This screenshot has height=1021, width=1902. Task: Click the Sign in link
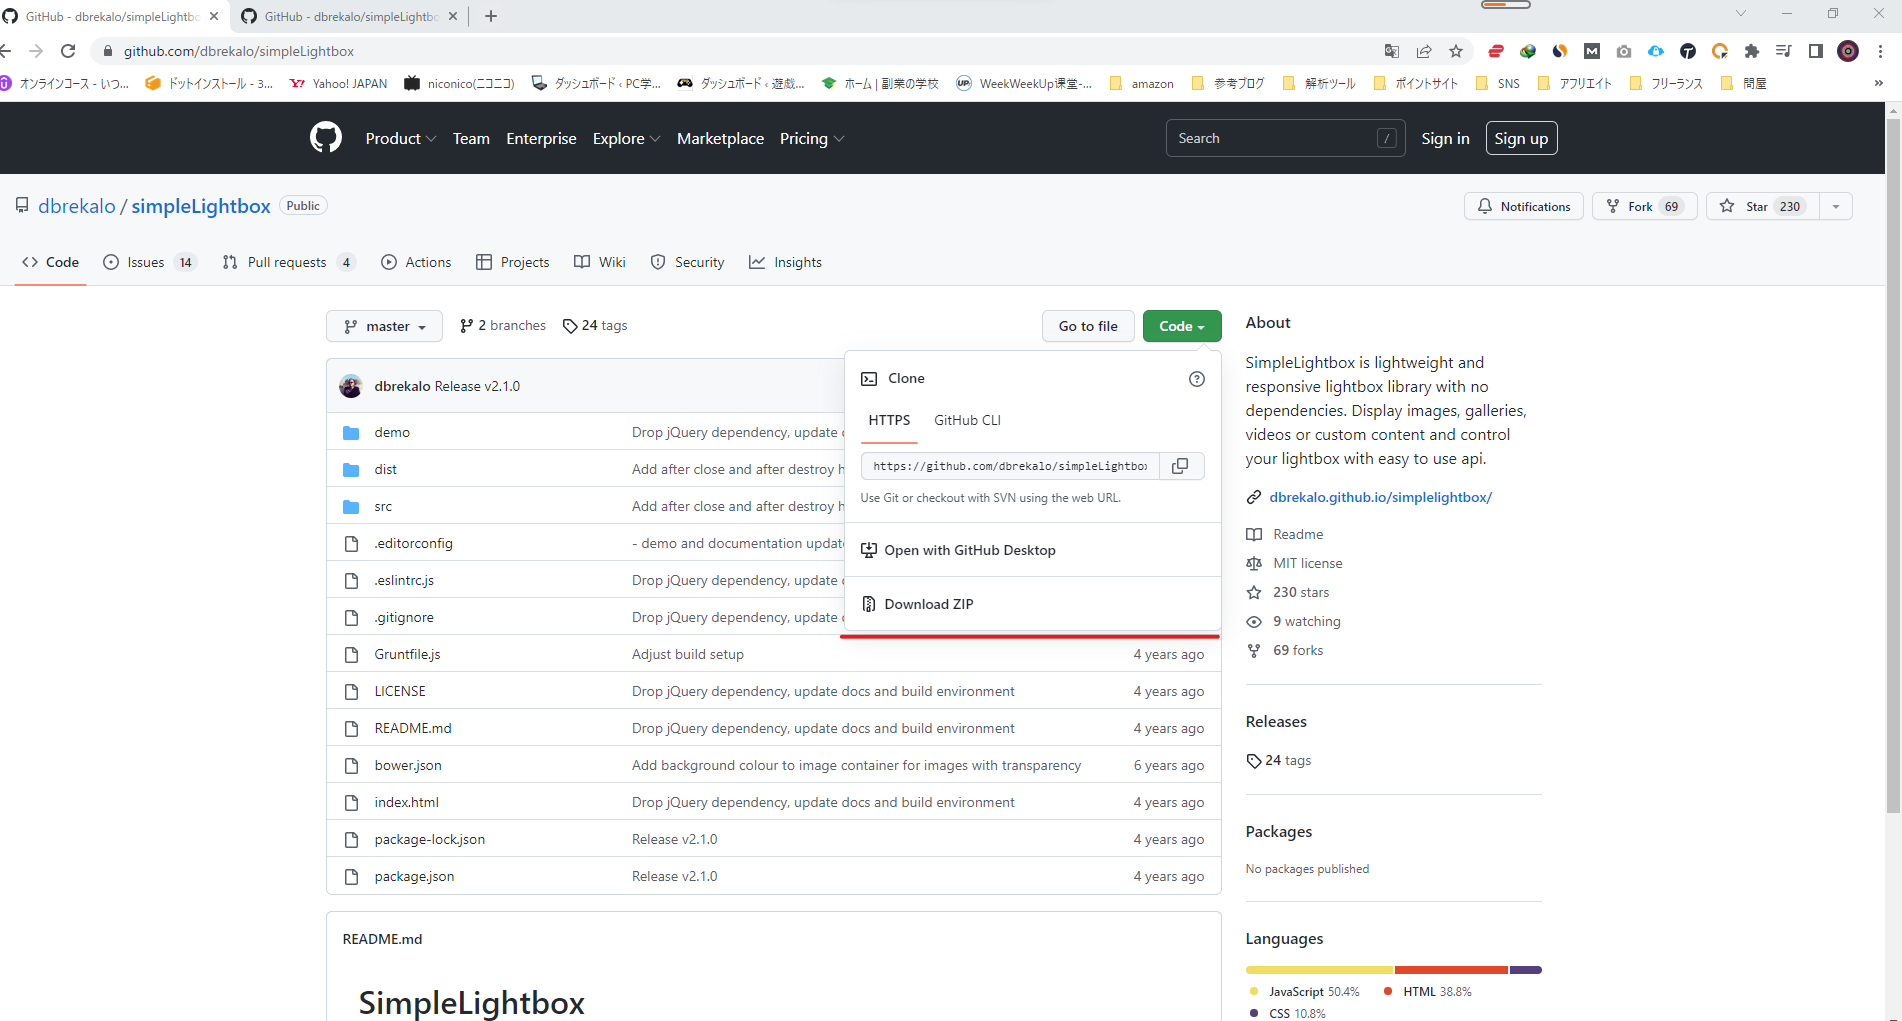pyautogui.click(x=1445, y=138)
